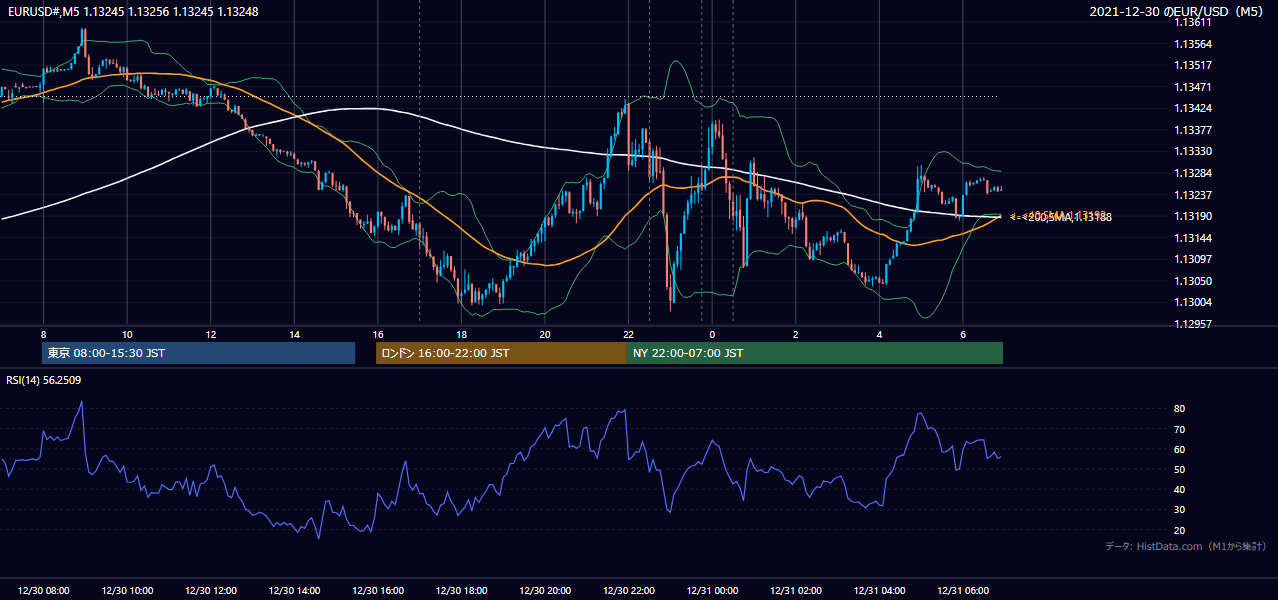Click hour label 18 under the price chart

[461, 334]
